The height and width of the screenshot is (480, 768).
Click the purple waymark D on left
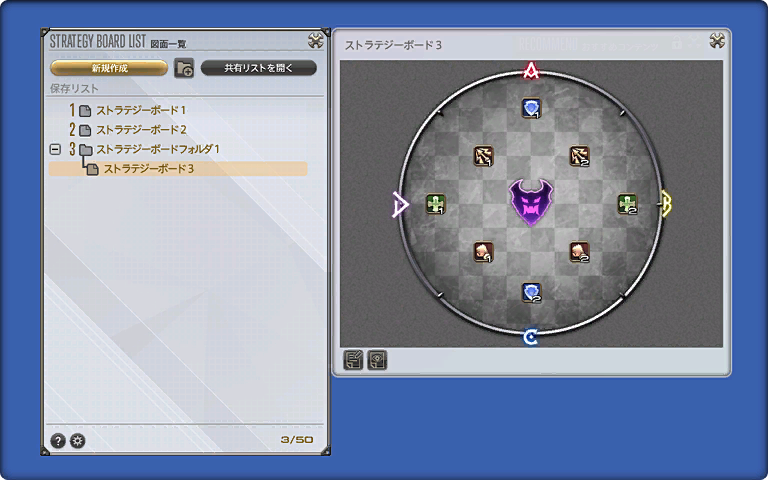400,205
